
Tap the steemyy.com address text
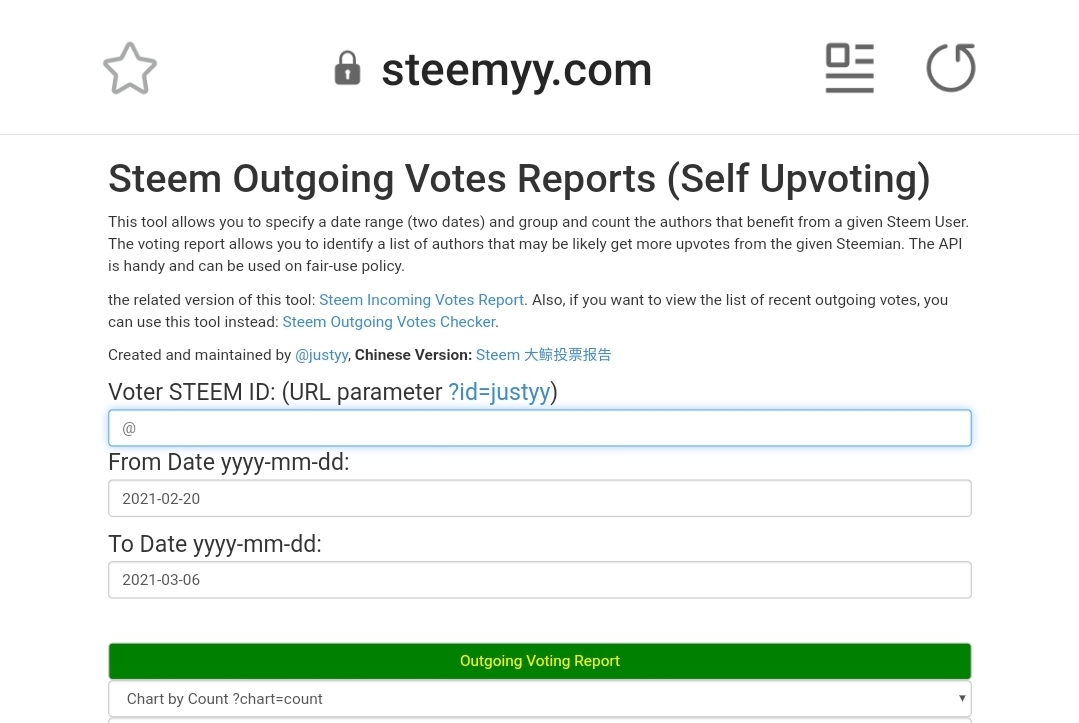click(516, 70)
